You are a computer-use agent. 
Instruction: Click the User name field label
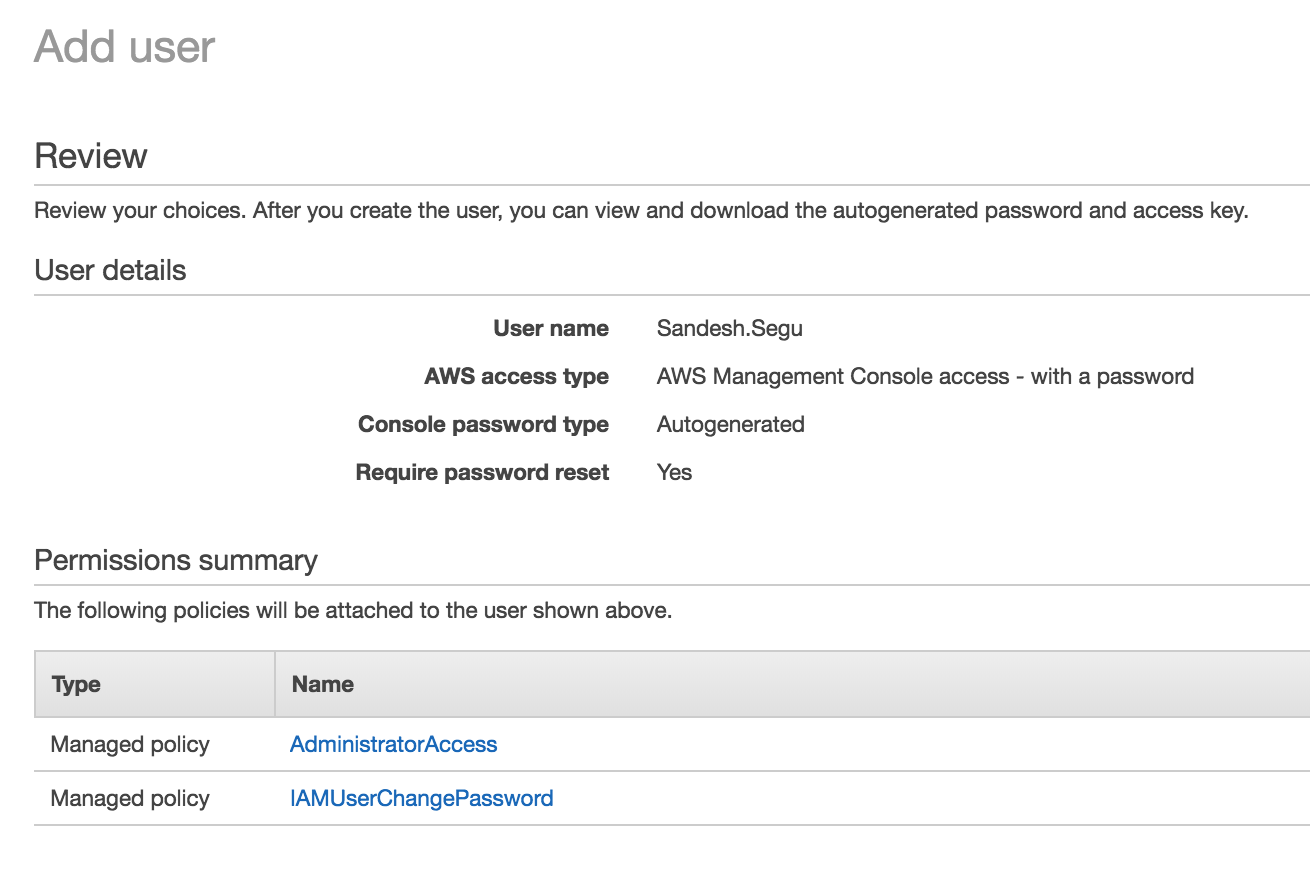[551, 328]
